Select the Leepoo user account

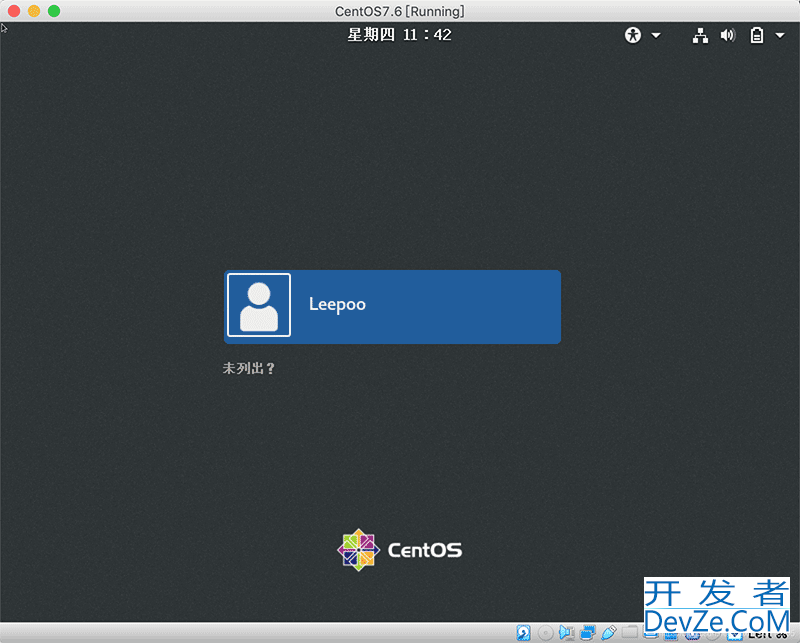(392, 307)
